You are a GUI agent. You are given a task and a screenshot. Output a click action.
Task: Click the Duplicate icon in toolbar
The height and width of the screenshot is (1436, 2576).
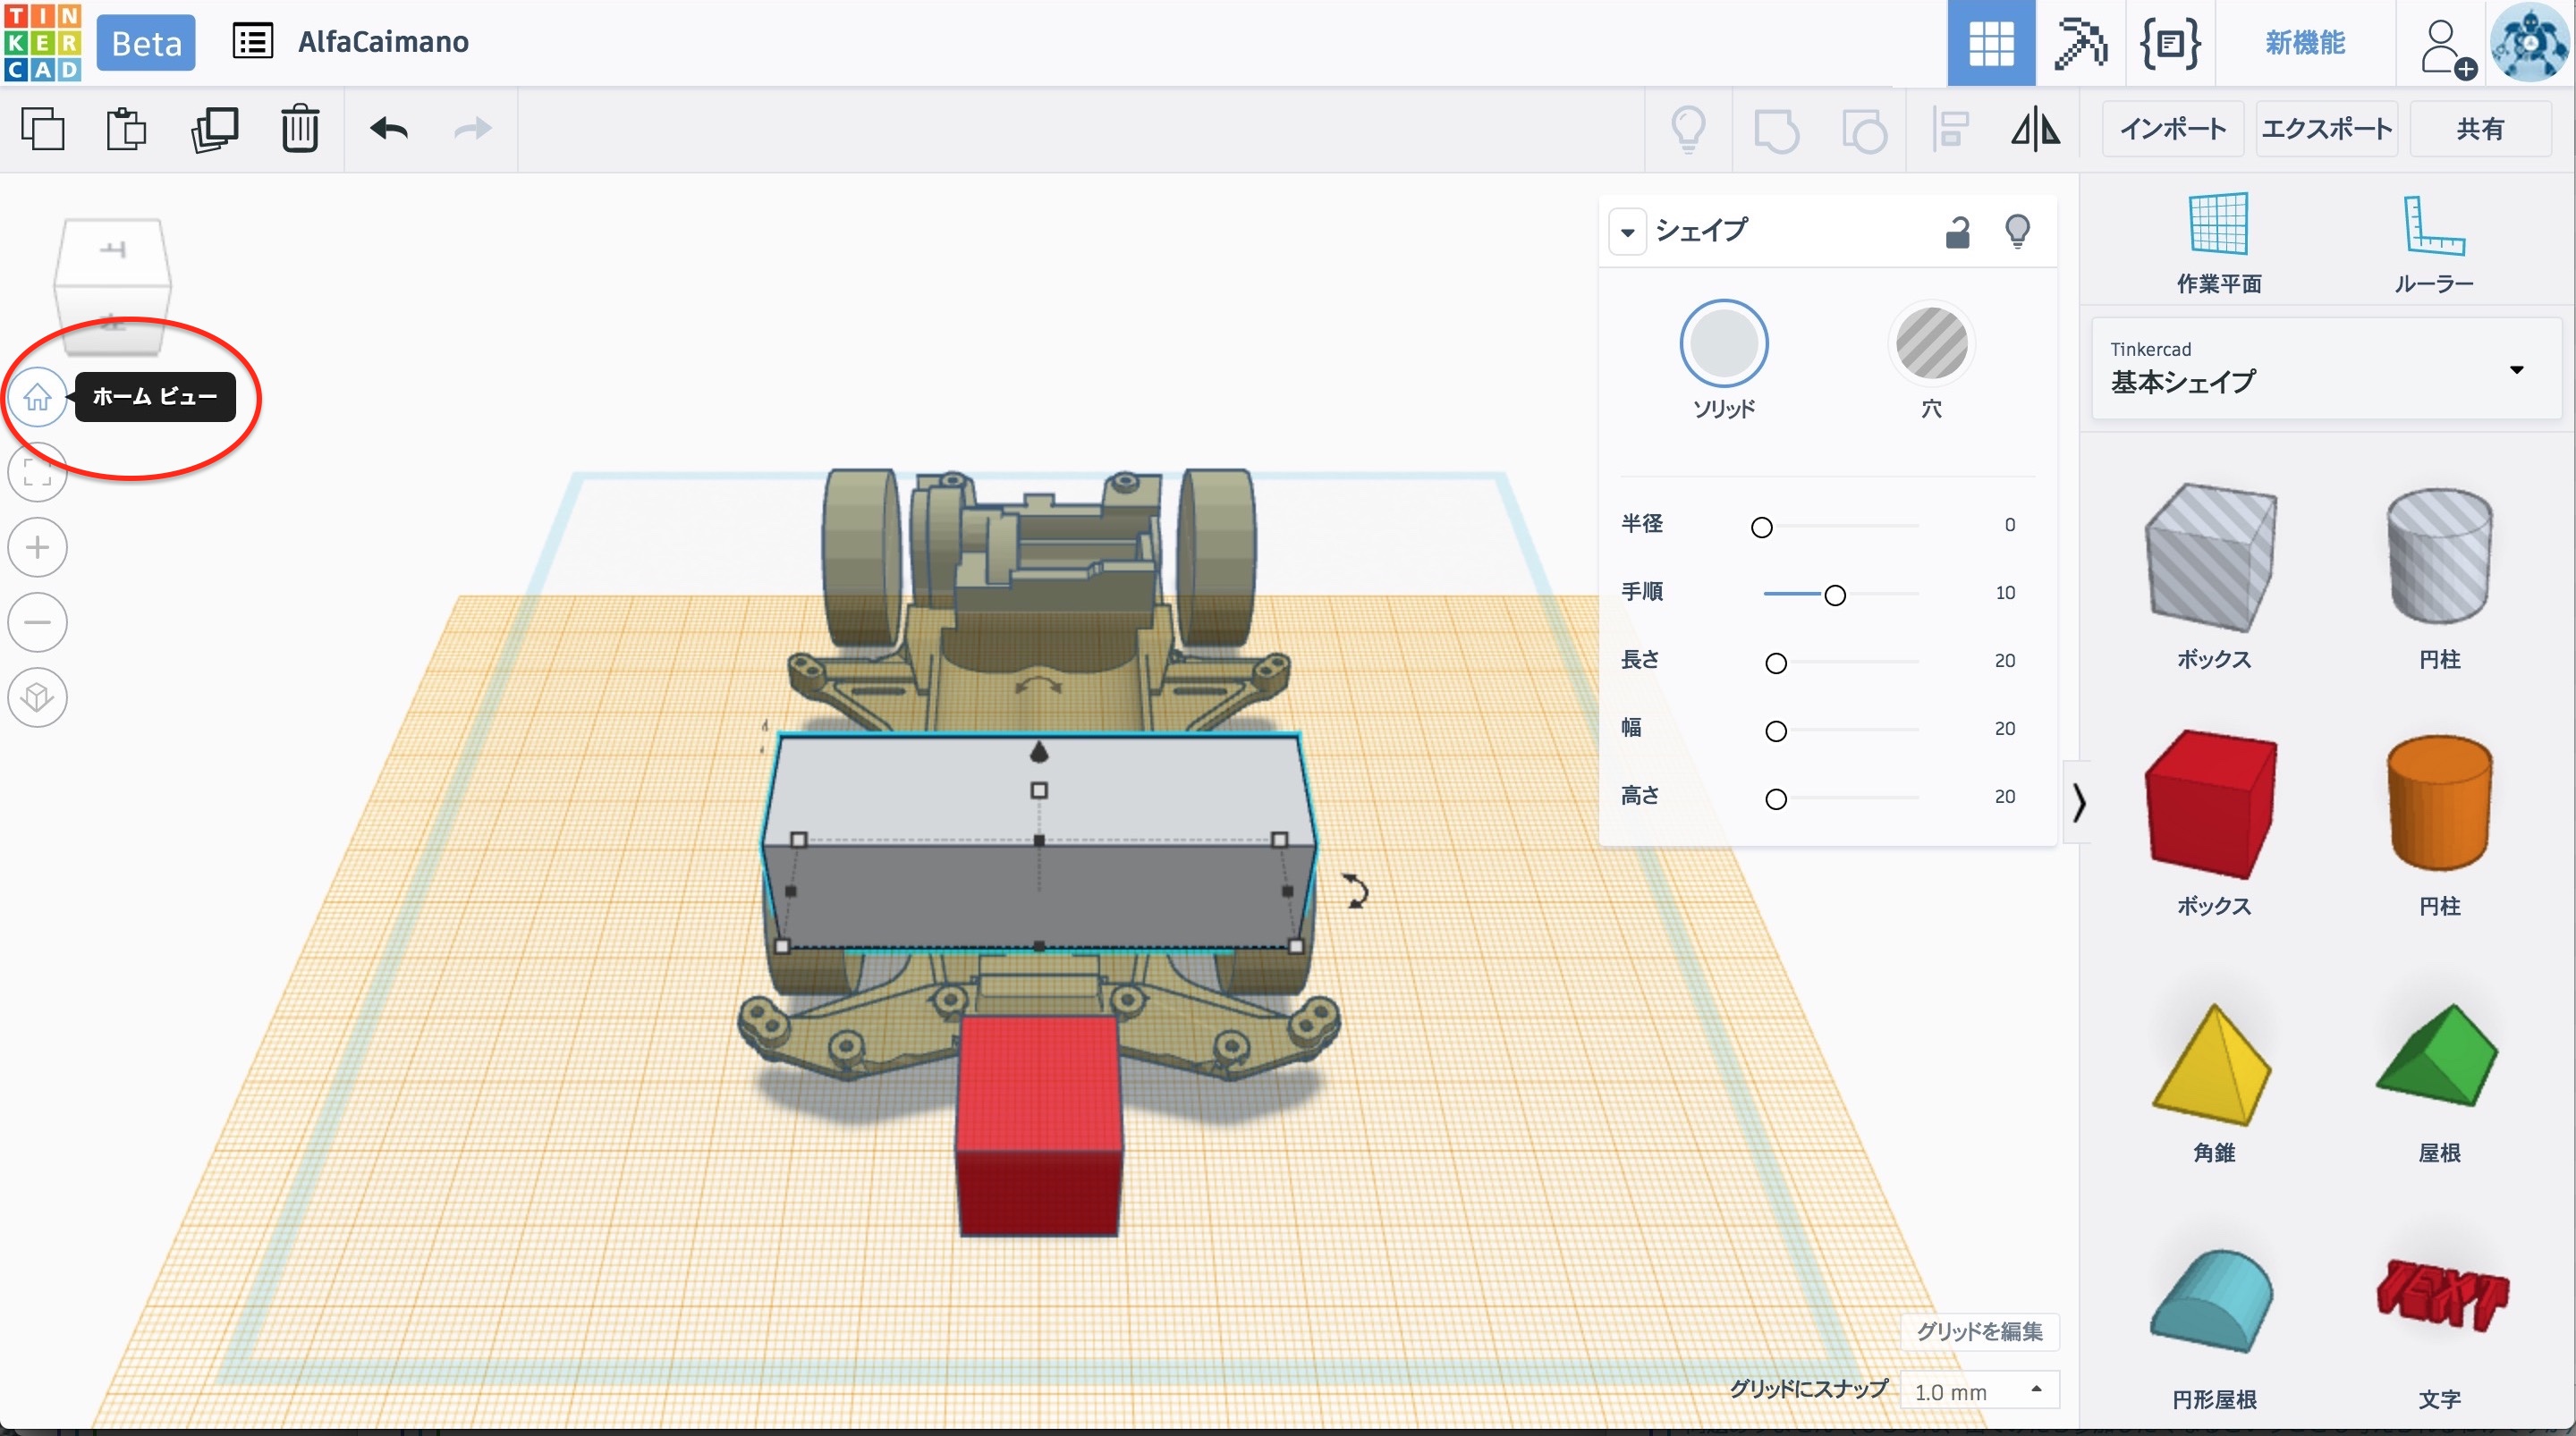click(x=214, y=129)
